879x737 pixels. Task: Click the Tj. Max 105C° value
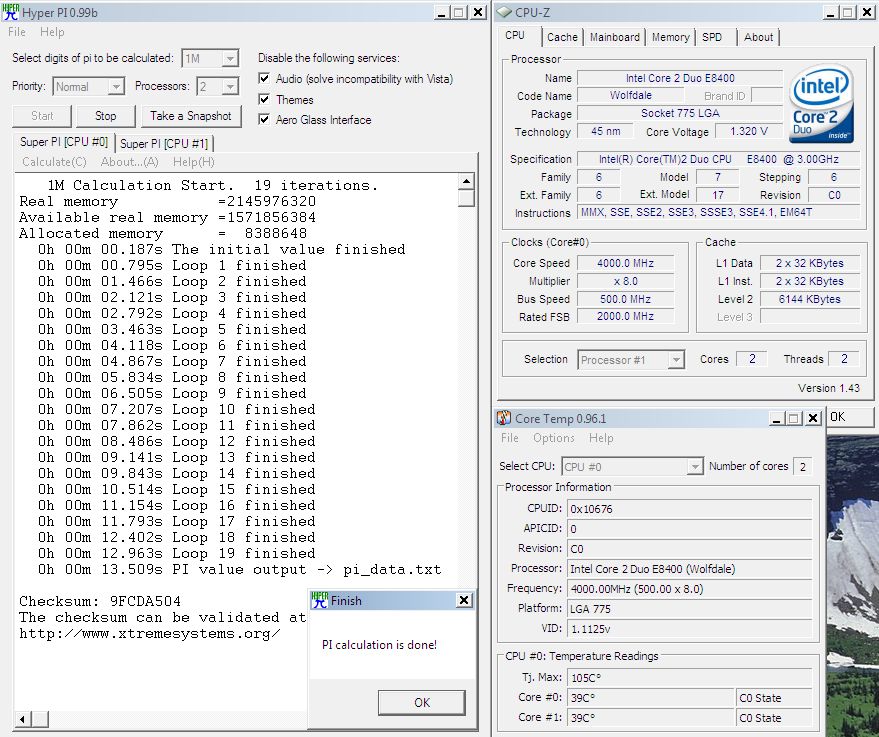(x=690, y=678)
